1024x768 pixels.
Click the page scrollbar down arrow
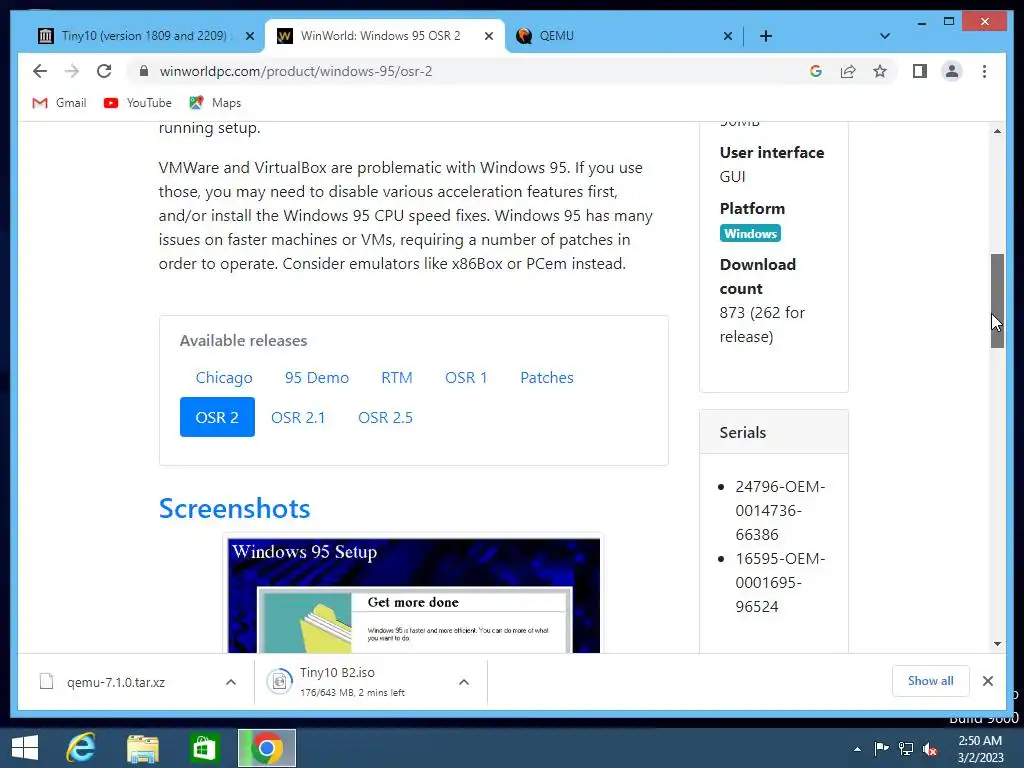(997, 644)
